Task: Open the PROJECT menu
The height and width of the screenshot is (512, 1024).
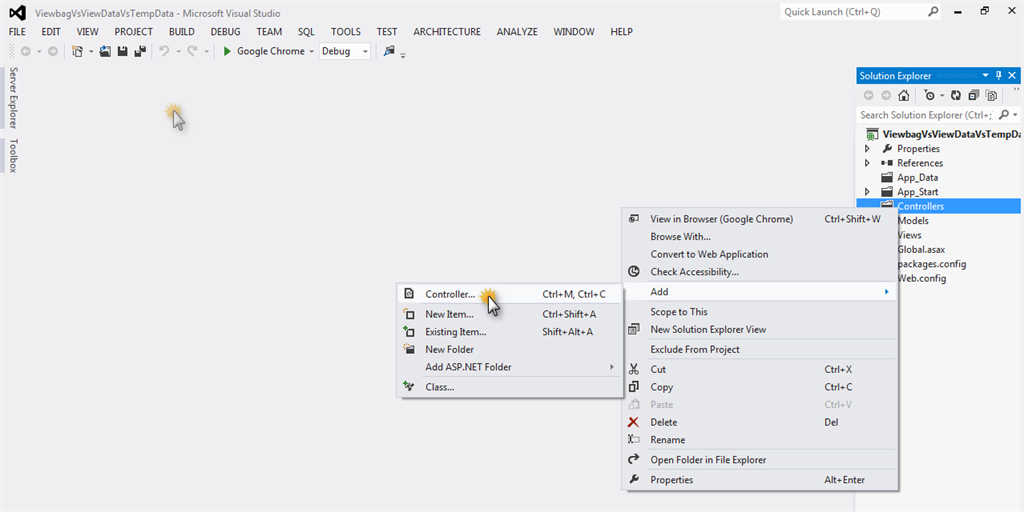Action: 134,31
